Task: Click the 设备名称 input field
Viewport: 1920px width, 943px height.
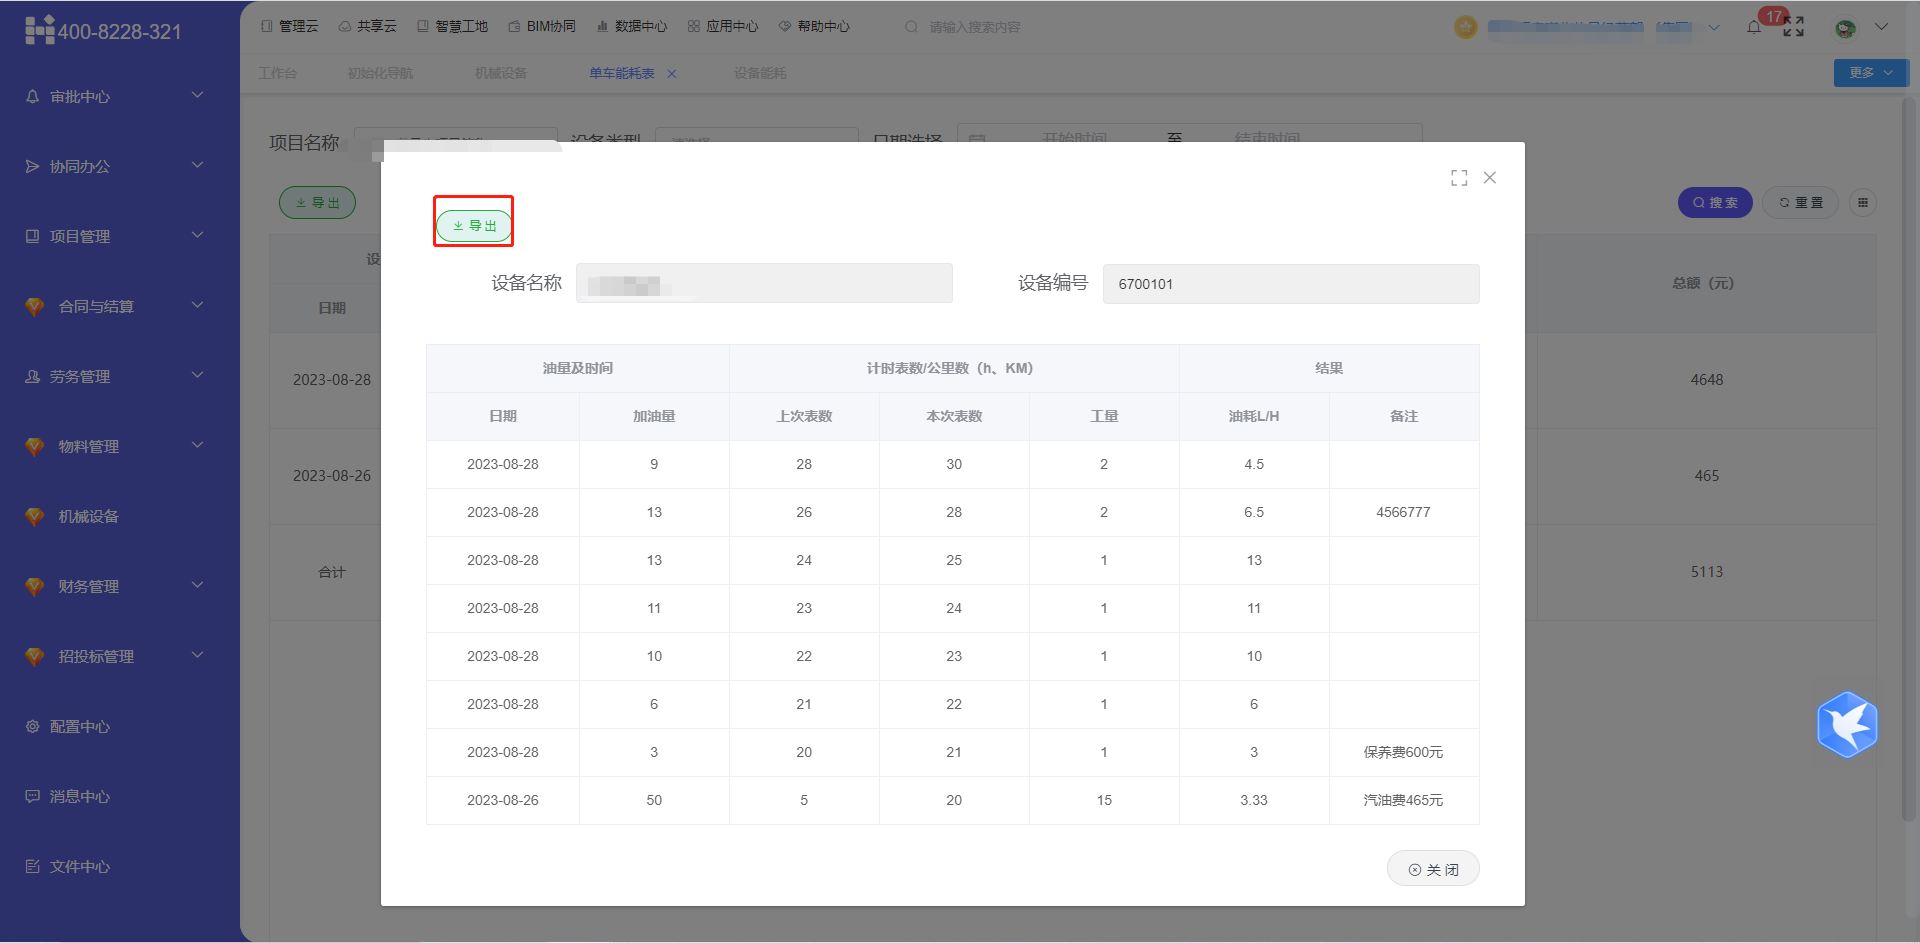Action: click(x=764, y=283)
